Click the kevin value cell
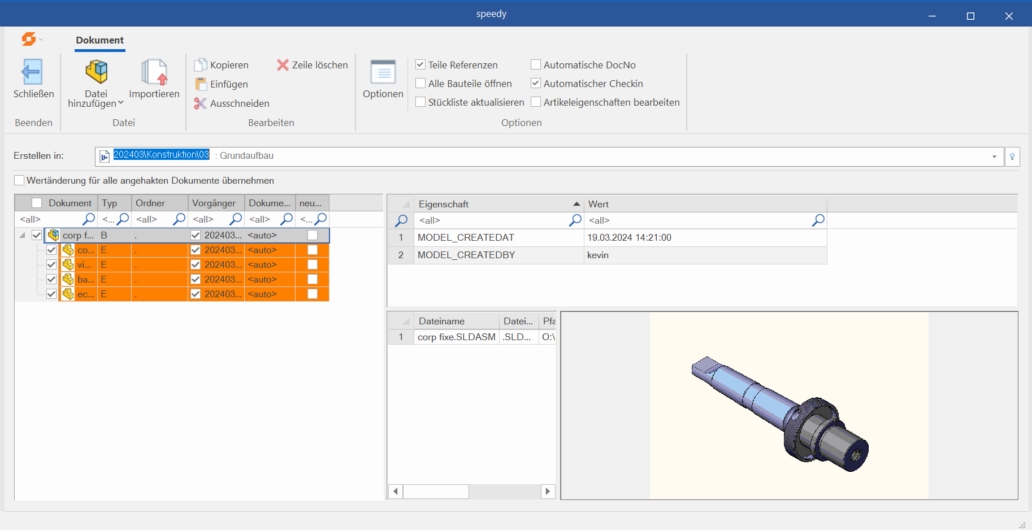The height and width of the screenshot is (530, 1032). (x=706, y=255)
